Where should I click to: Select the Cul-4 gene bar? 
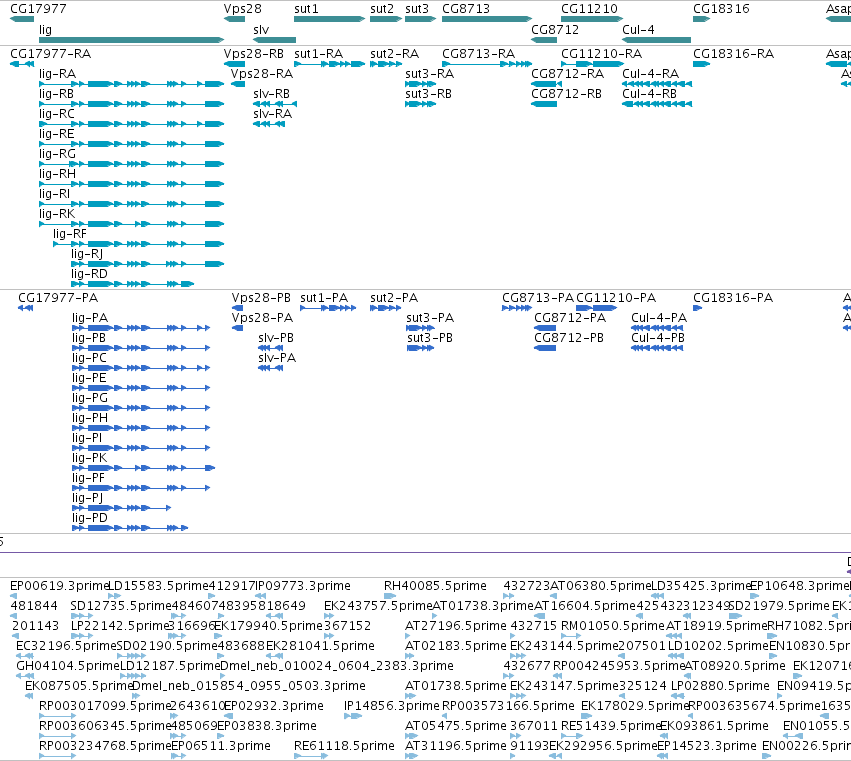tap(657, 40)
